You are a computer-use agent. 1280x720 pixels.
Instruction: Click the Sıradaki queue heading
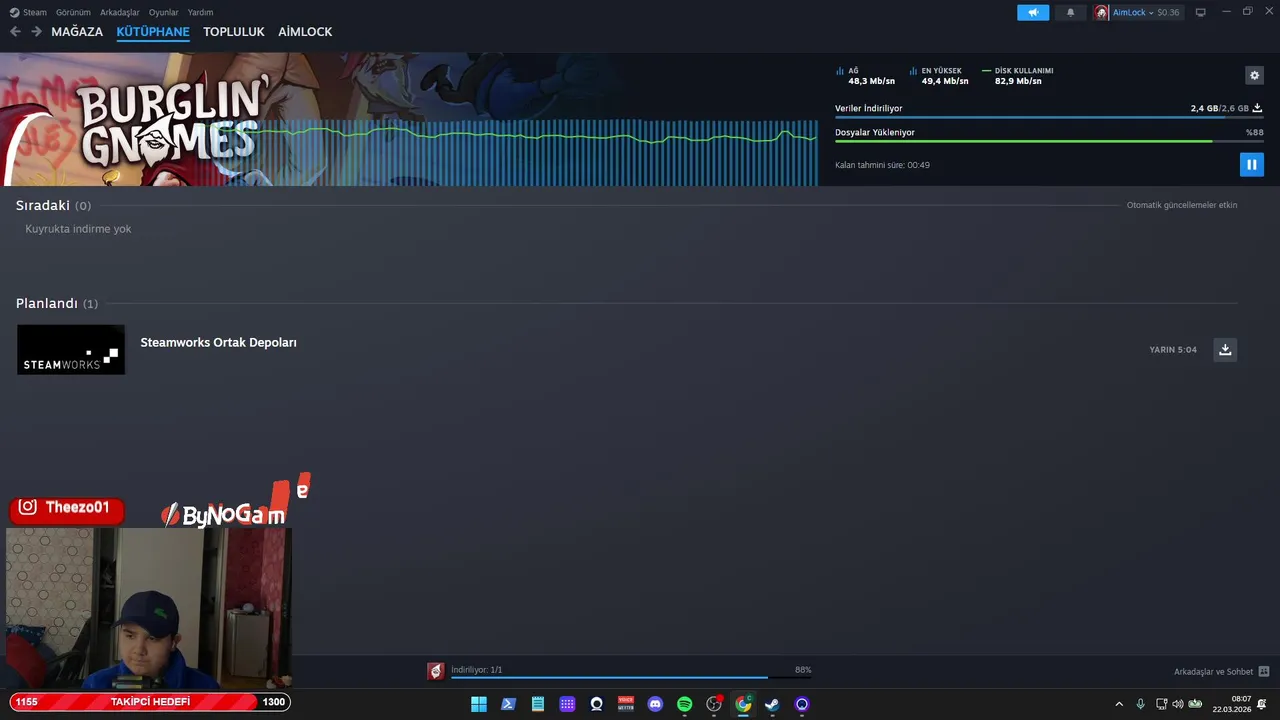tap(43, 205)
